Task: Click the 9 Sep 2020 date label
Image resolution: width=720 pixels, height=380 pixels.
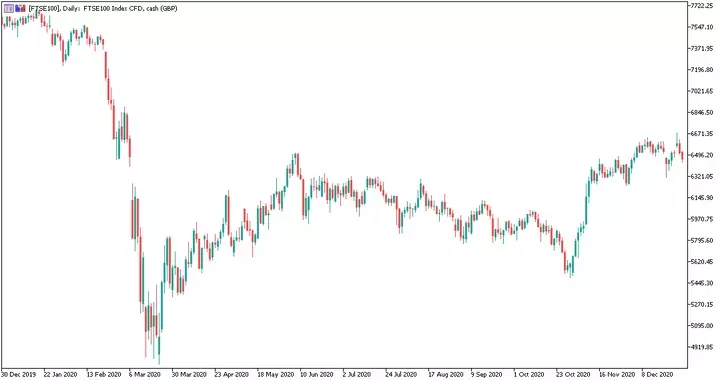Action: pyautogui.click(x=486, y=374)
